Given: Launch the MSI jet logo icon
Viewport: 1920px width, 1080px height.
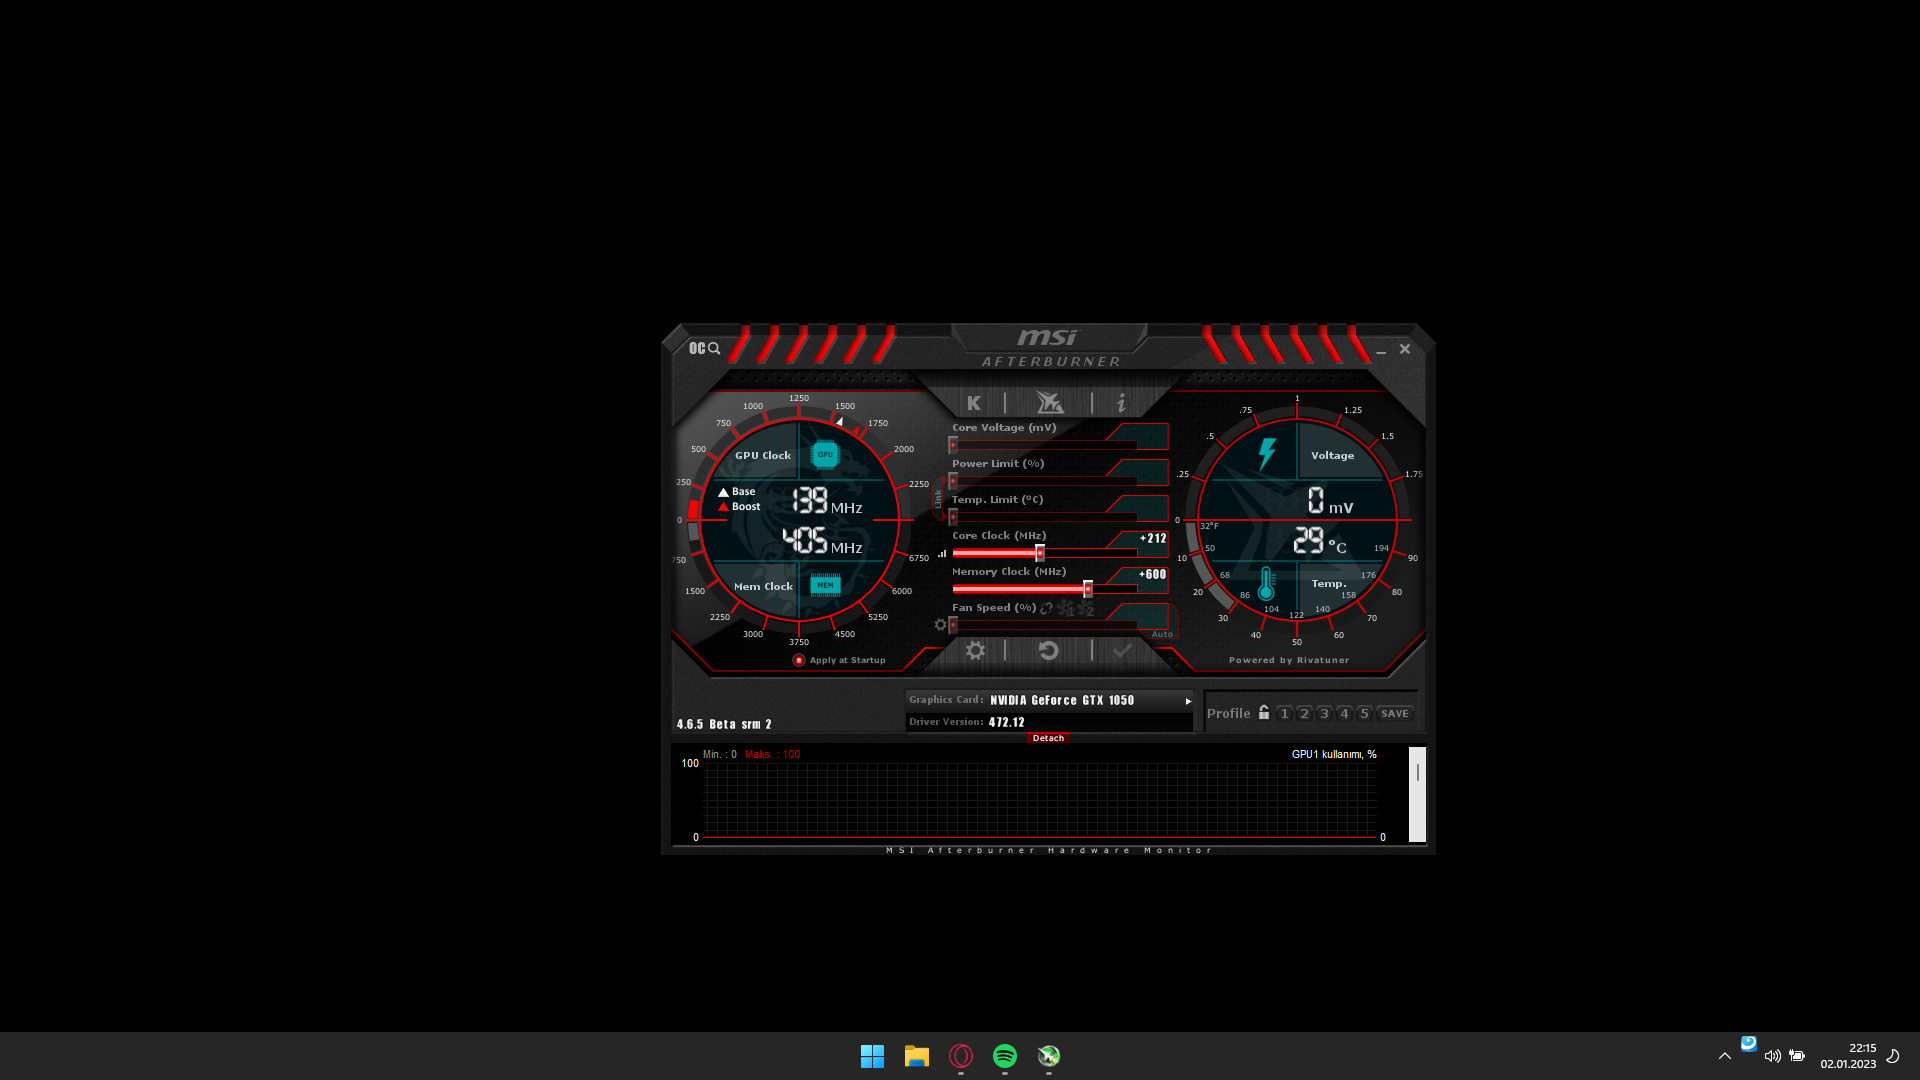Looking at the screenshot, I should point(1049,403).
